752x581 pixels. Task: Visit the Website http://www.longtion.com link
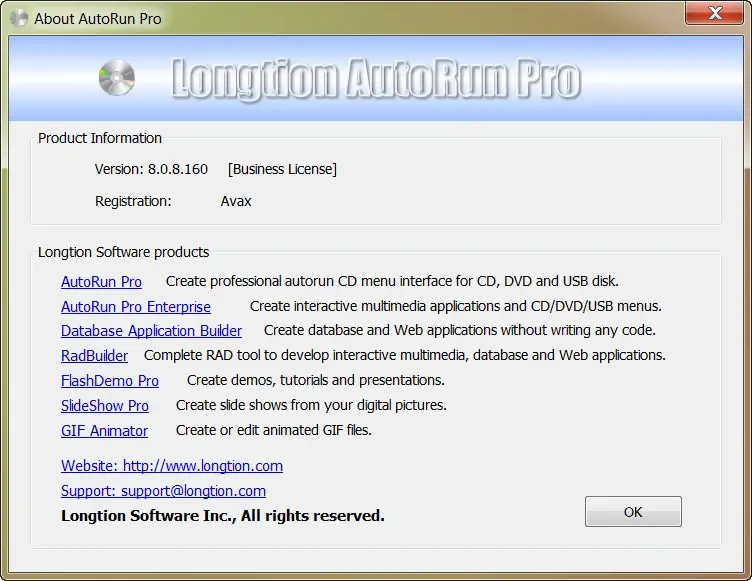coord(172,466)
